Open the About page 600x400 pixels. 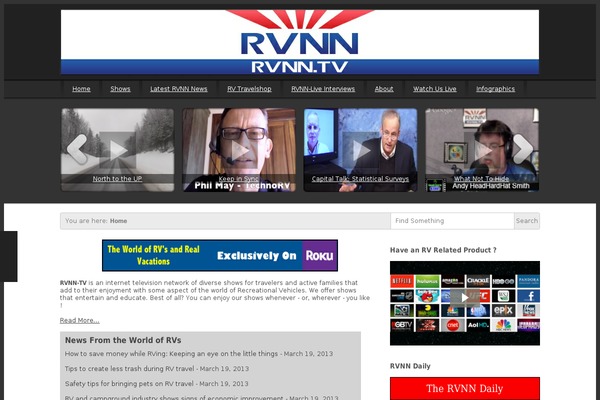point(384,89)
